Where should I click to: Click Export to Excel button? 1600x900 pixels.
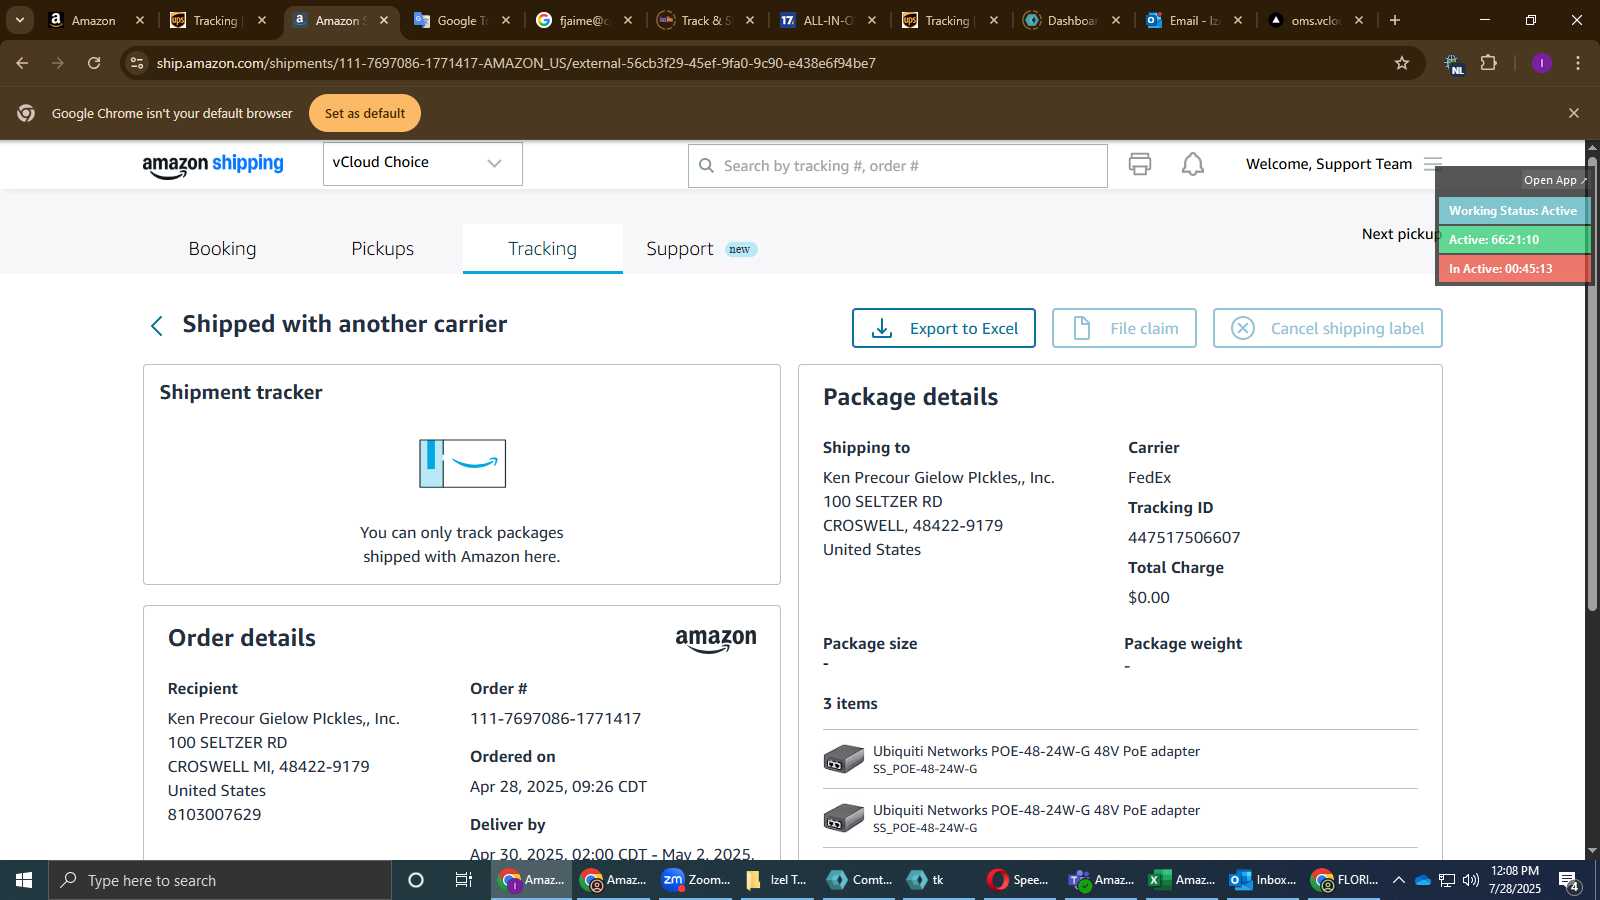point(943,328)
